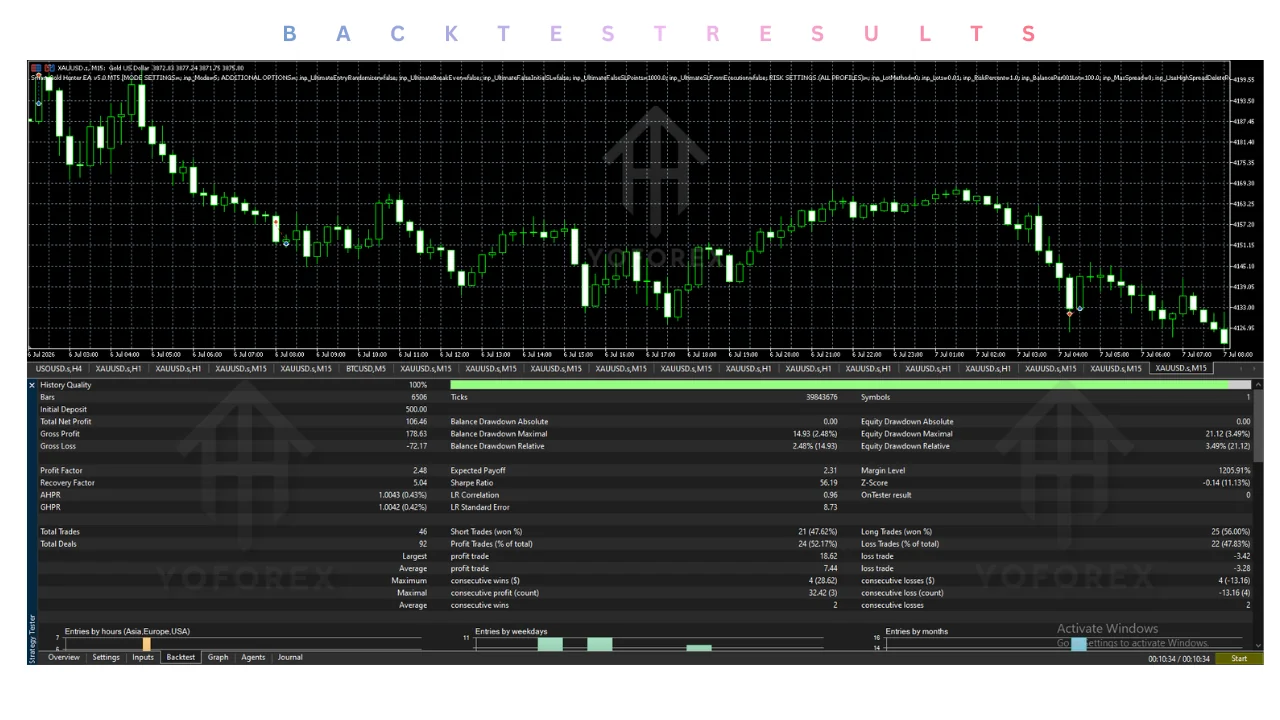
Task: Click the Profit Factor value 2.48
Action: pos(419,471)
